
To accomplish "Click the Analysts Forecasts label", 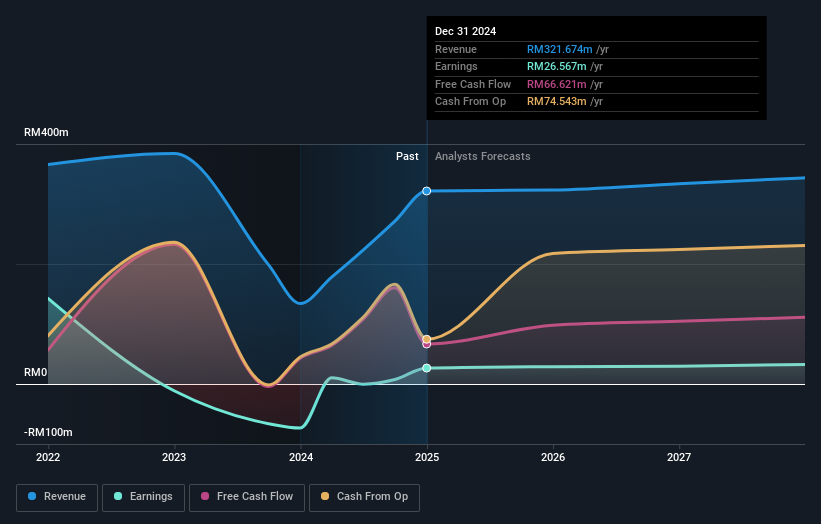I will point(482,156).
